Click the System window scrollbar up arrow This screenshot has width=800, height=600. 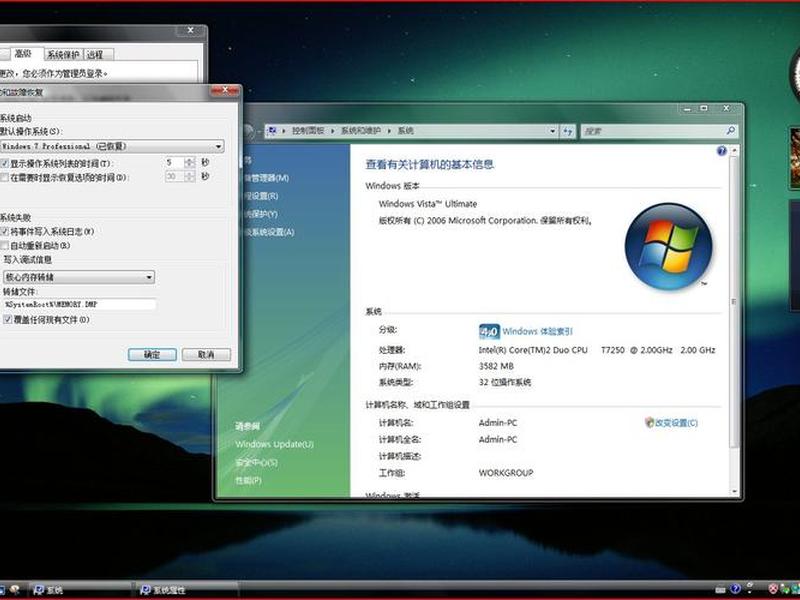(x=734, y=151)
